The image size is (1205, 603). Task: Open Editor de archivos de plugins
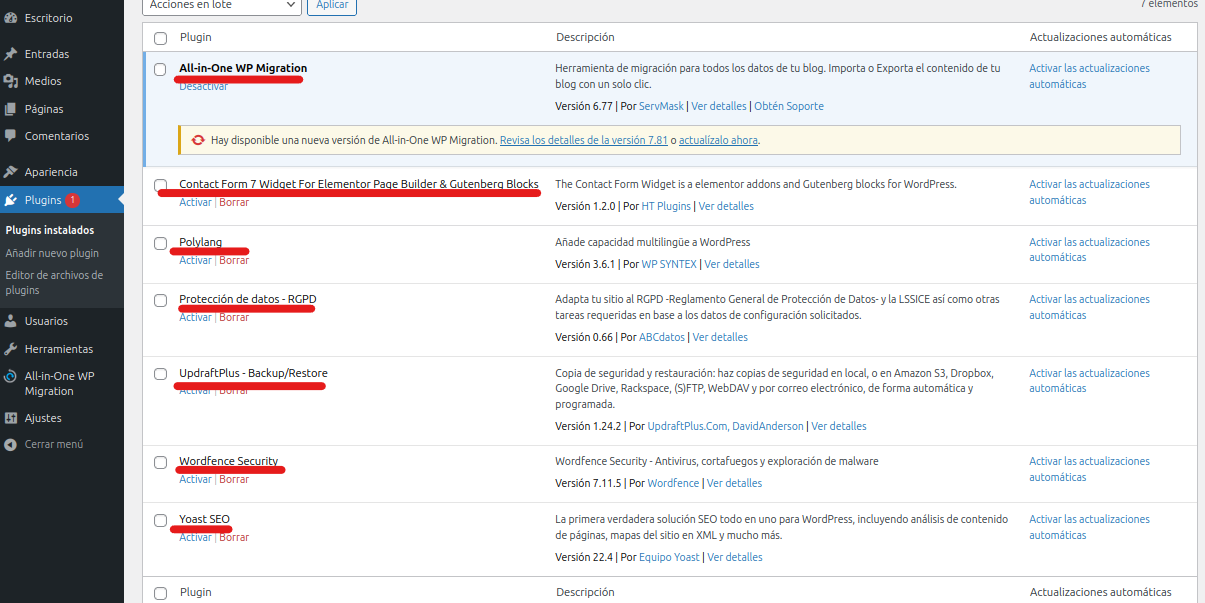pos(54,282)
